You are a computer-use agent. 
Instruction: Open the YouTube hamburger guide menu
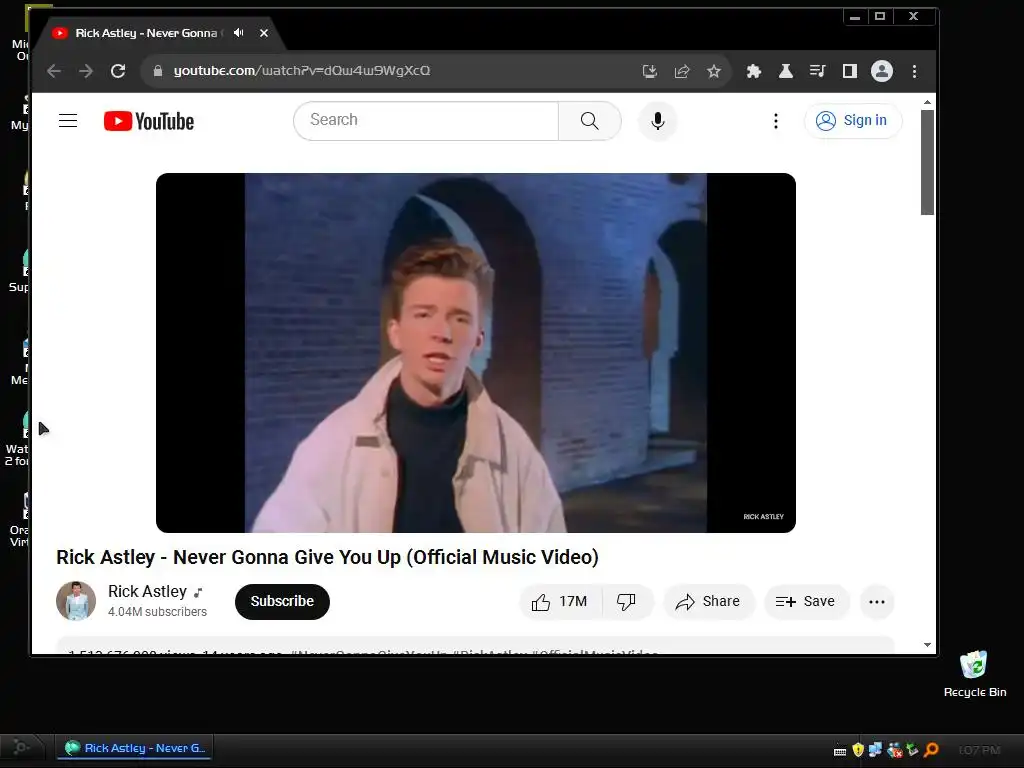coord(68,121)
